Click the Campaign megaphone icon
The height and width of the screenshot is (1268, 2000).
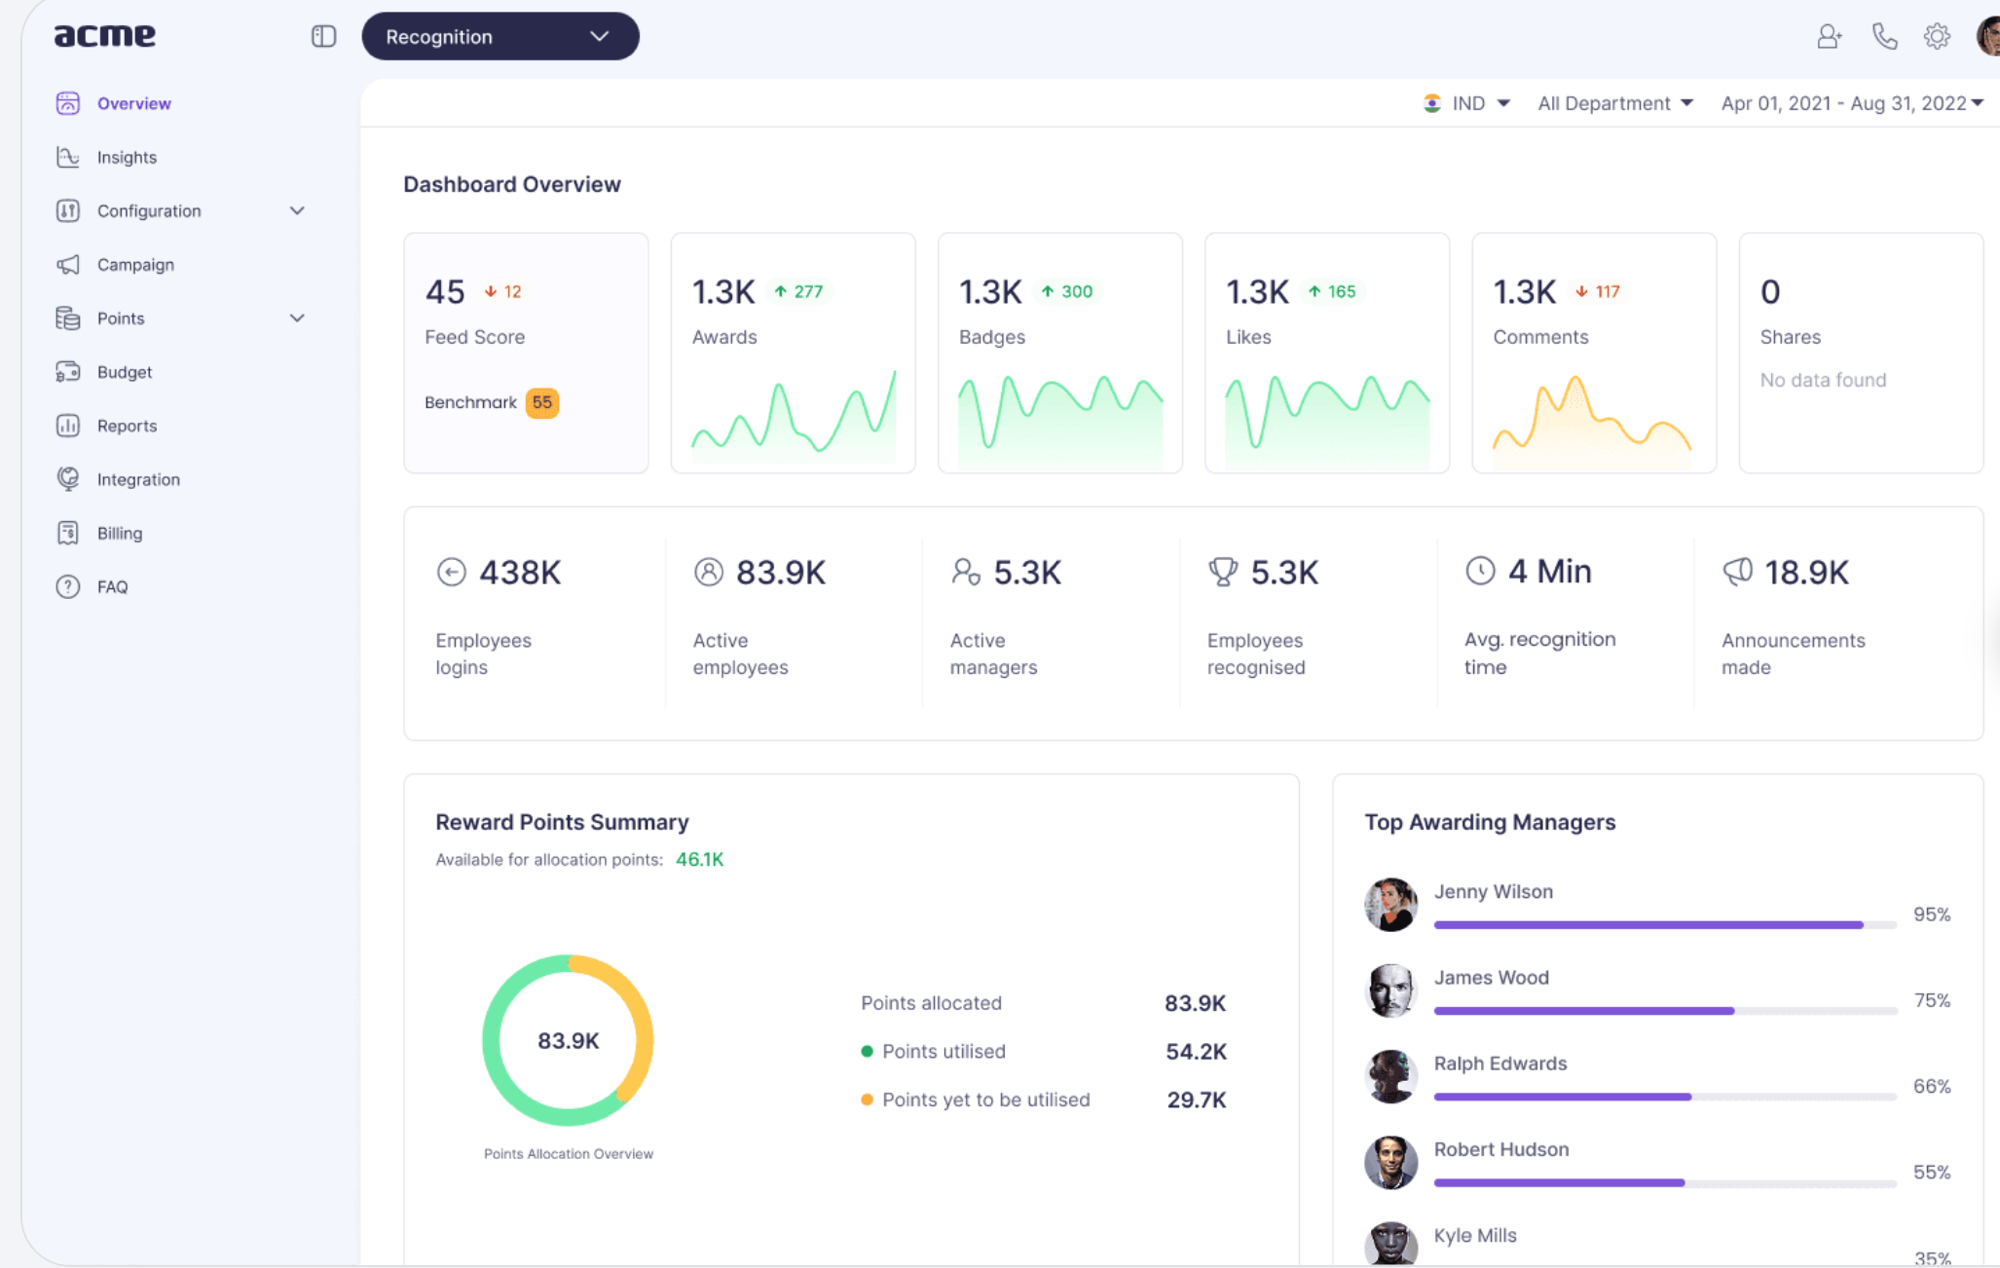tap(68, 265)
